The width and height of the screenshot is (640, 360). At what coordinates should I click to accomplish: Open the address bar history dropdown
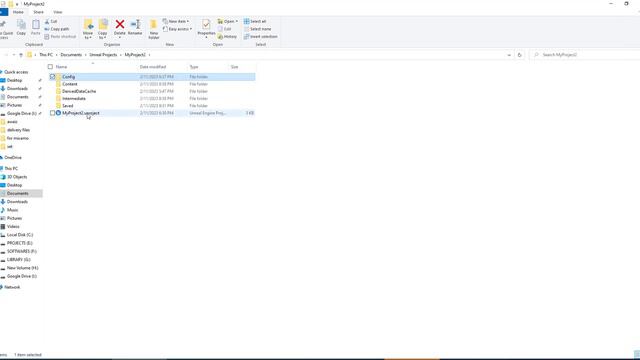pyautogui.click(x=509, y=55)
